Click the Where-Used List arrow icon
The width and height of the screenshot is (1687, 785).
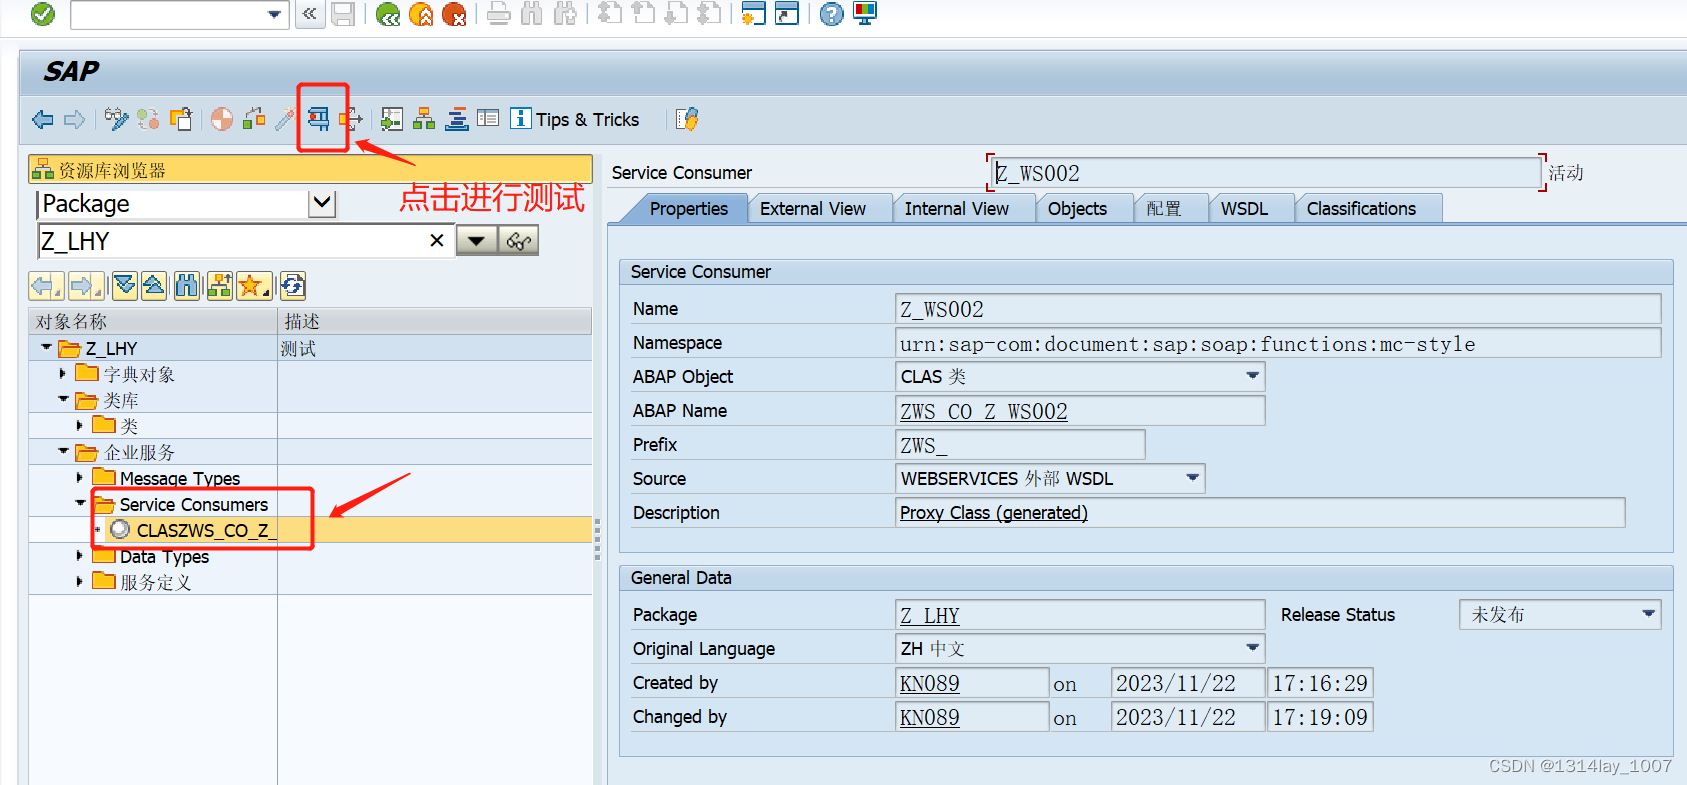(x=351, y=120)
